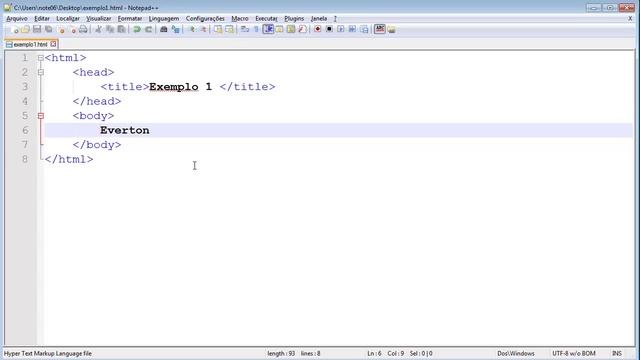Image resolution: width=640 pixels, height=360 pixels.
Task: Collapse the red body fold marker on line 5
Action: click(41, 116)
